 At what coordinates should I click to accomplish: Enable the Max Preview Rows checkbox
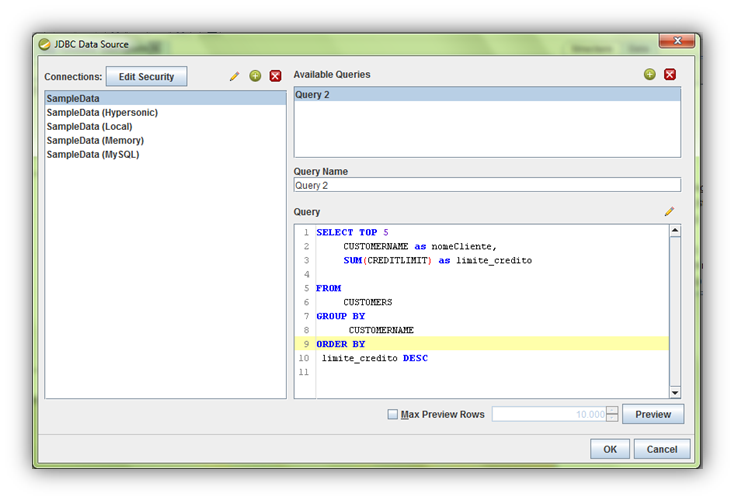[393, 414]
